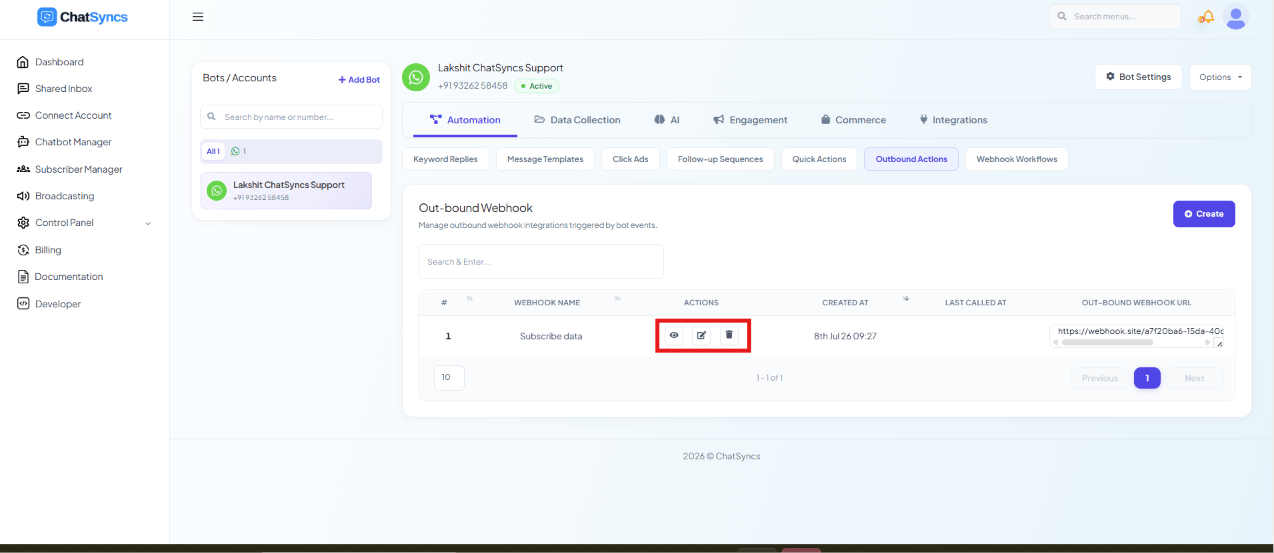Switch to Data Collection tab
Viewport: 1274px width, 553px height.
pos(577,120)
